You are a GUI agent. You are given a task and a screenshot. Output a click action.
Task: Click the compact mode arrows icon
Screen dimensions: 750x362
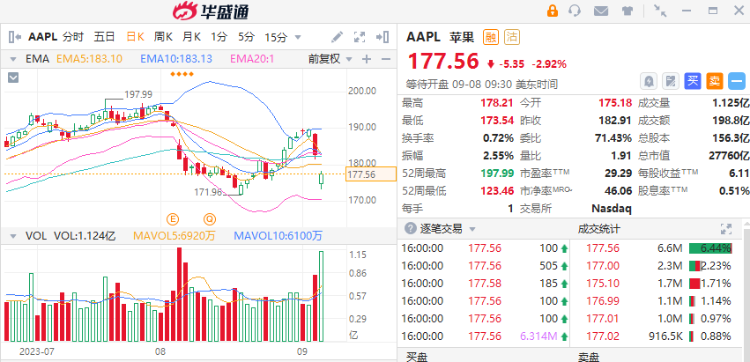[660, 11]
